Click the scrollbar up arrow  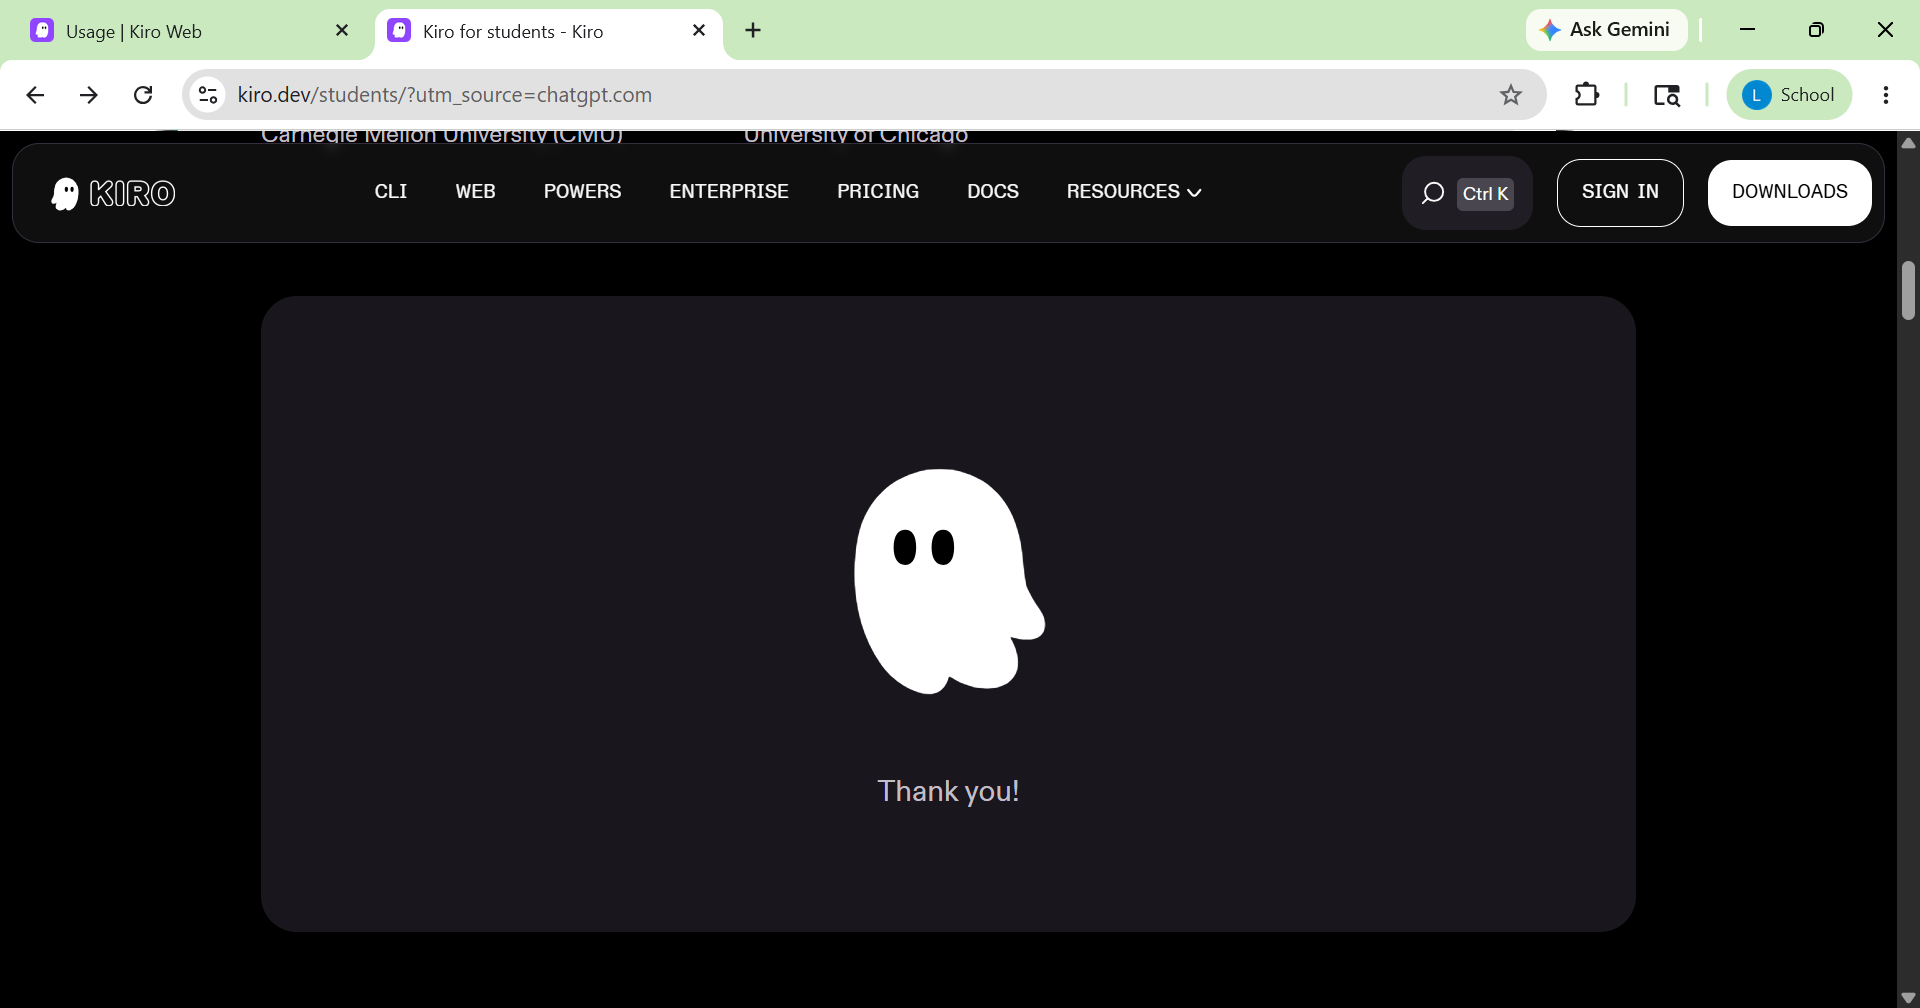(x=1908, y=143)
